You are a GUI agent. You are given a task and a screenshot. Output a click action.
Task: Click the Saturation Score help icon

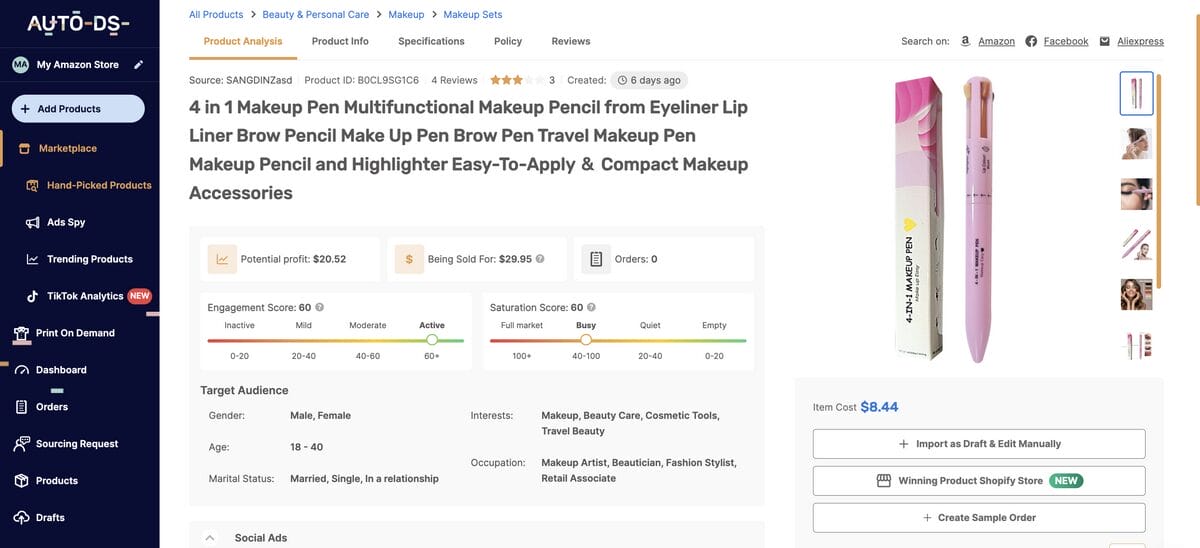point(591,308)
